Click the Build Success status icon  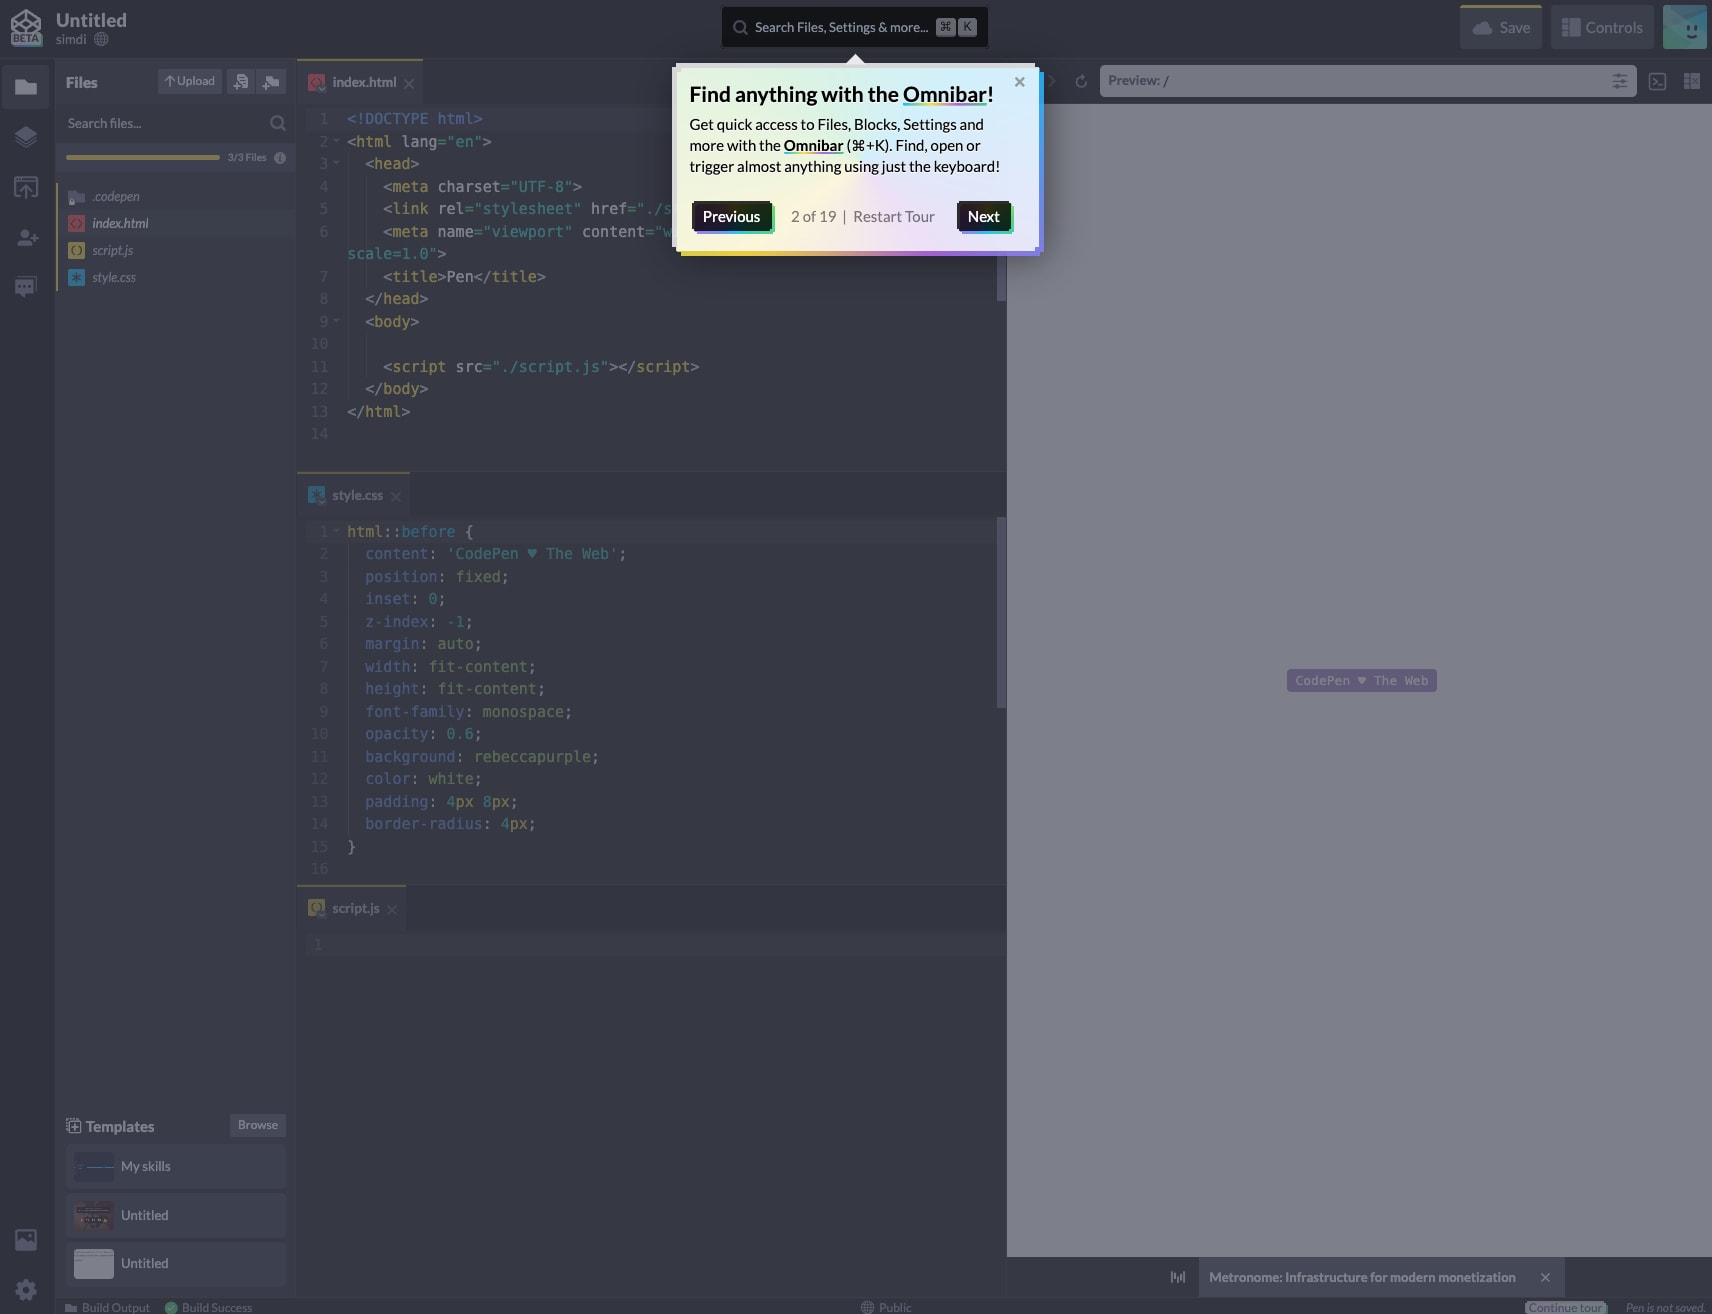171,1307
